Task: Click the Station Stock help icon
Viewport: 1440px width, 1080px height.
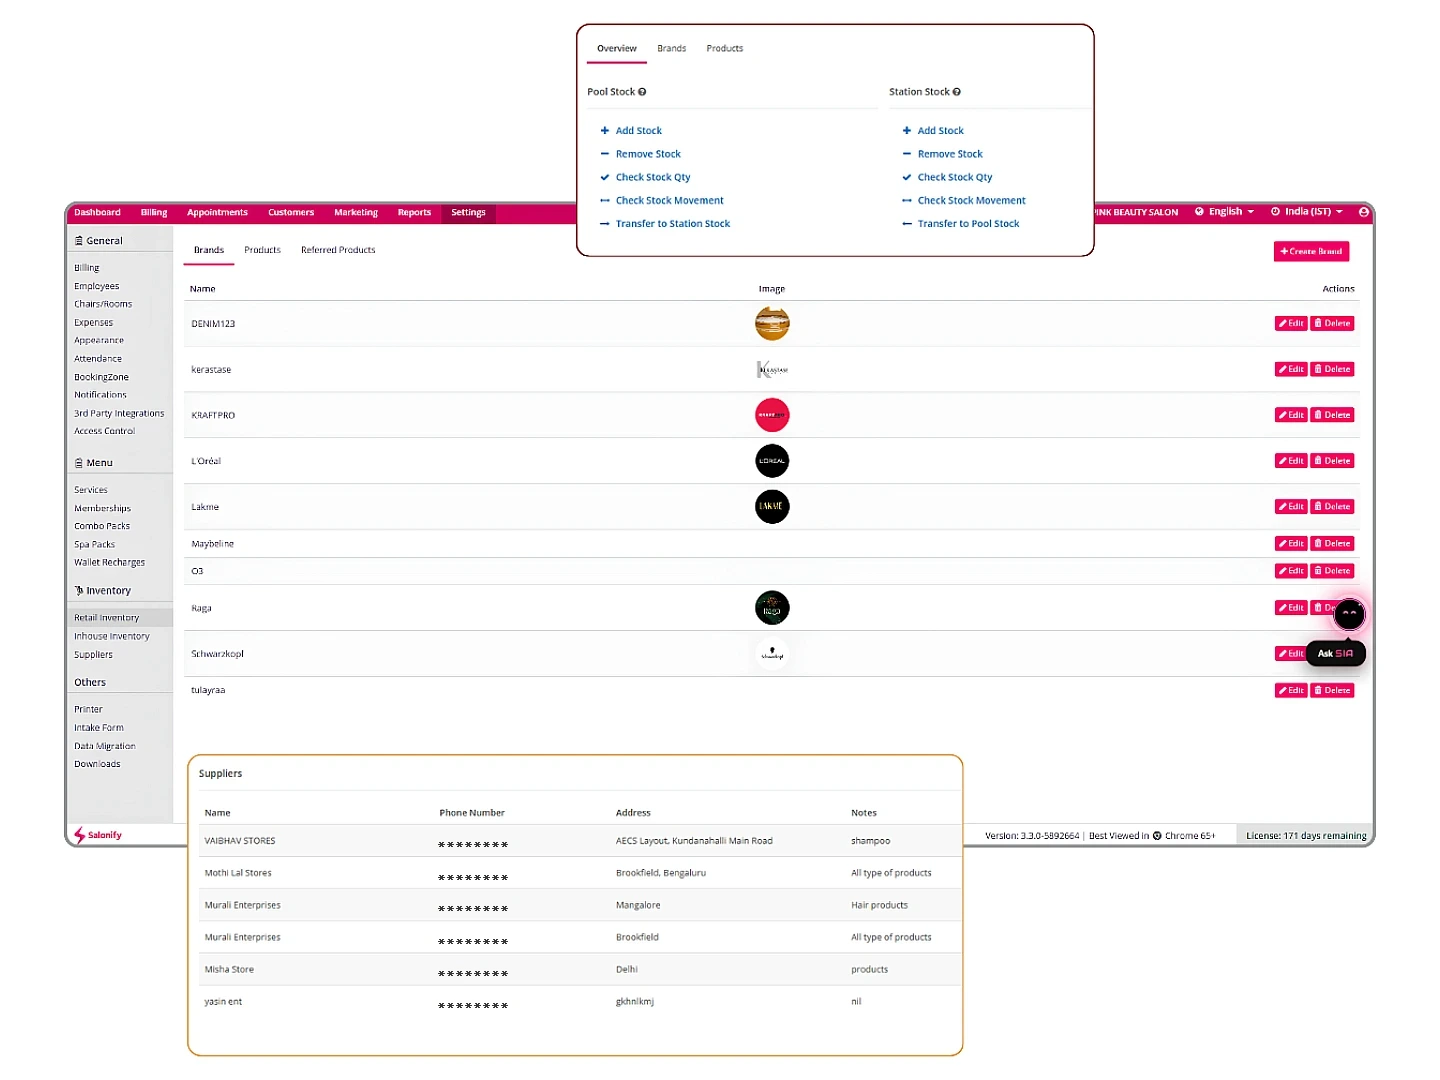Action: pos(957,92)
